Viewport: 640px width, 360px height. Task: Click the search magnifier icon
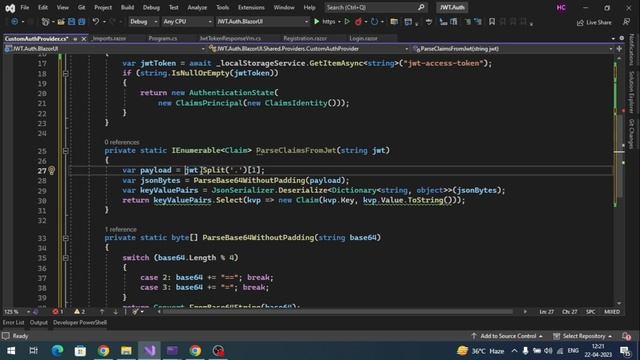[421, 7]
